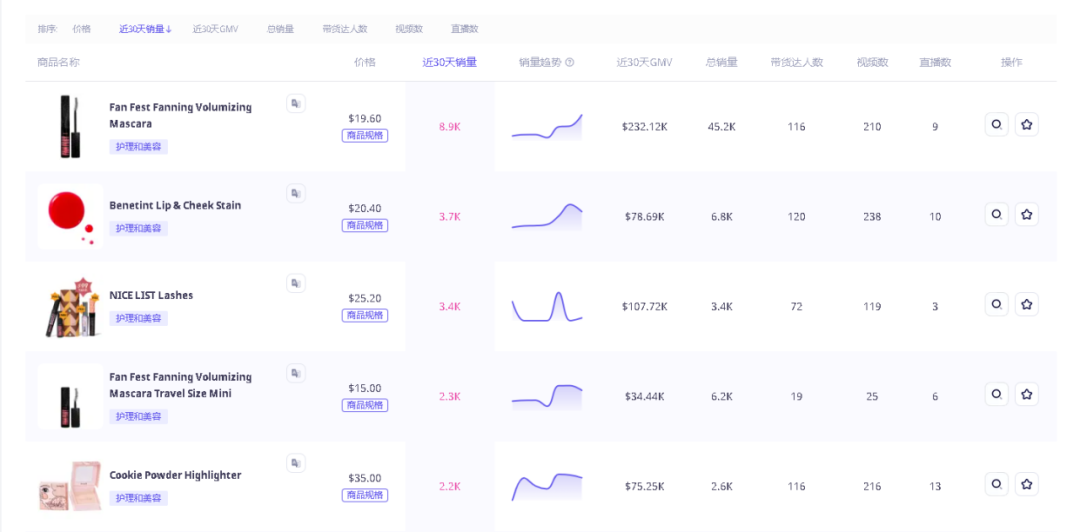This screenshot has height=532, width=1080.
Task: Toggle the 近30天销量 descending sort option
Action: (145, 29)
